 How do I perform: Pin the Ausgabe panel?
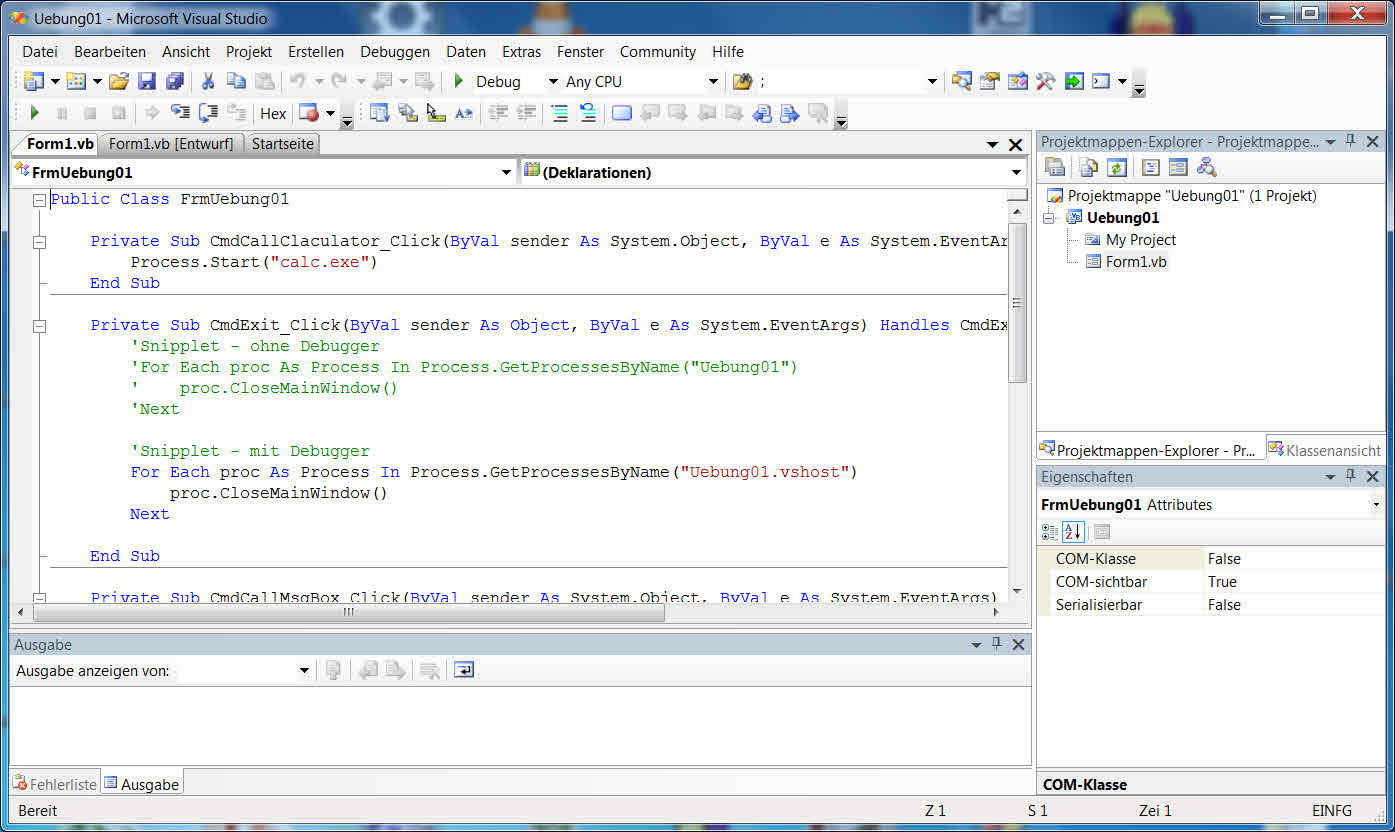(x=996, y=644)
